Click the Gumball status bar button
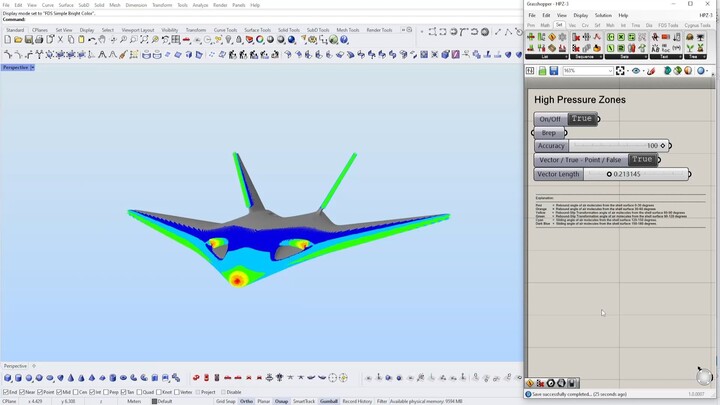This screenshot has height=405, width=720. 329,401
